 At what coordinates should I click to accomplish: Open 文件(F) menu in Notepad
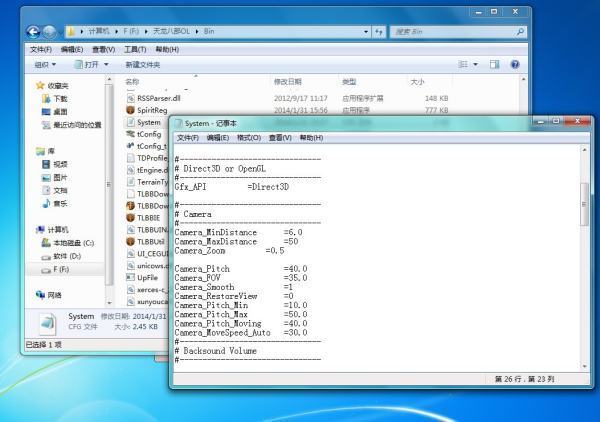188,138
